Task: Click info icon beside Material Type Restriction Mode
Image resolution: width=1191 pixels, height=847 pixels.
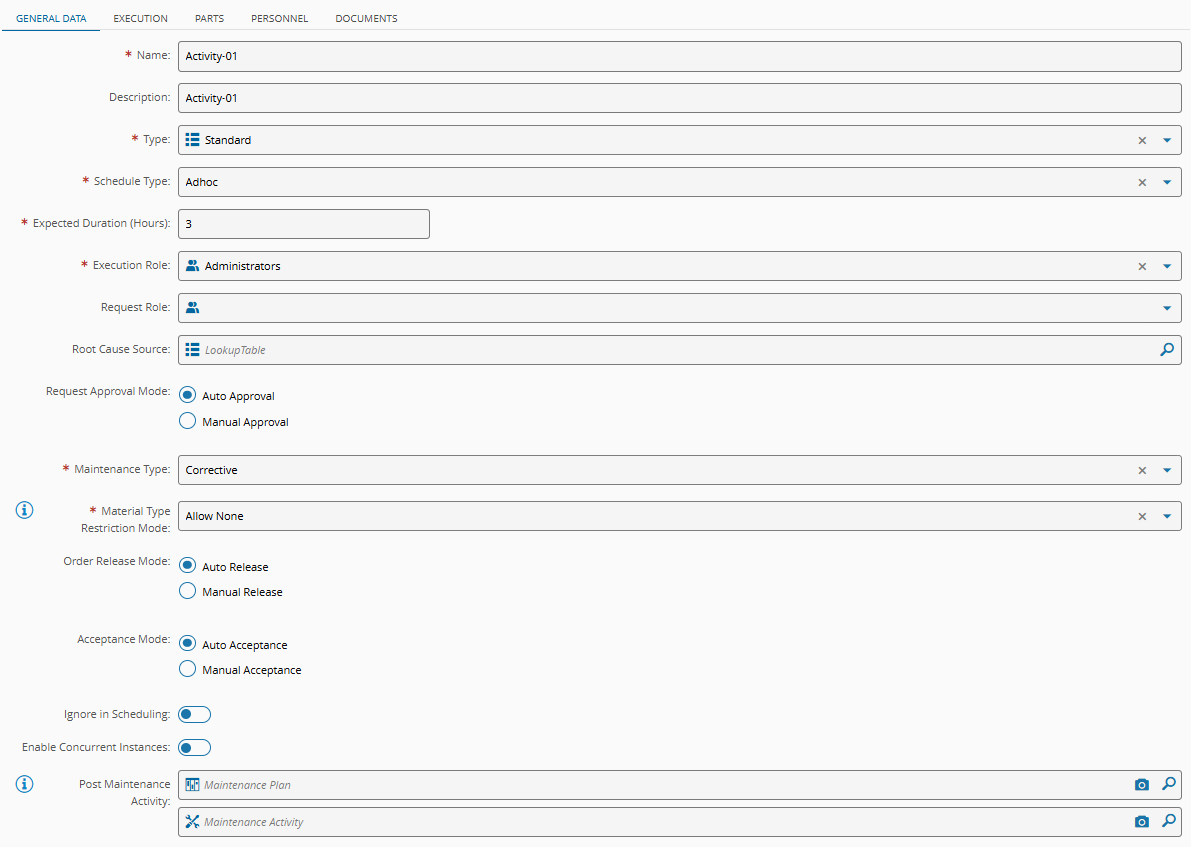Action: pos(24,510)
